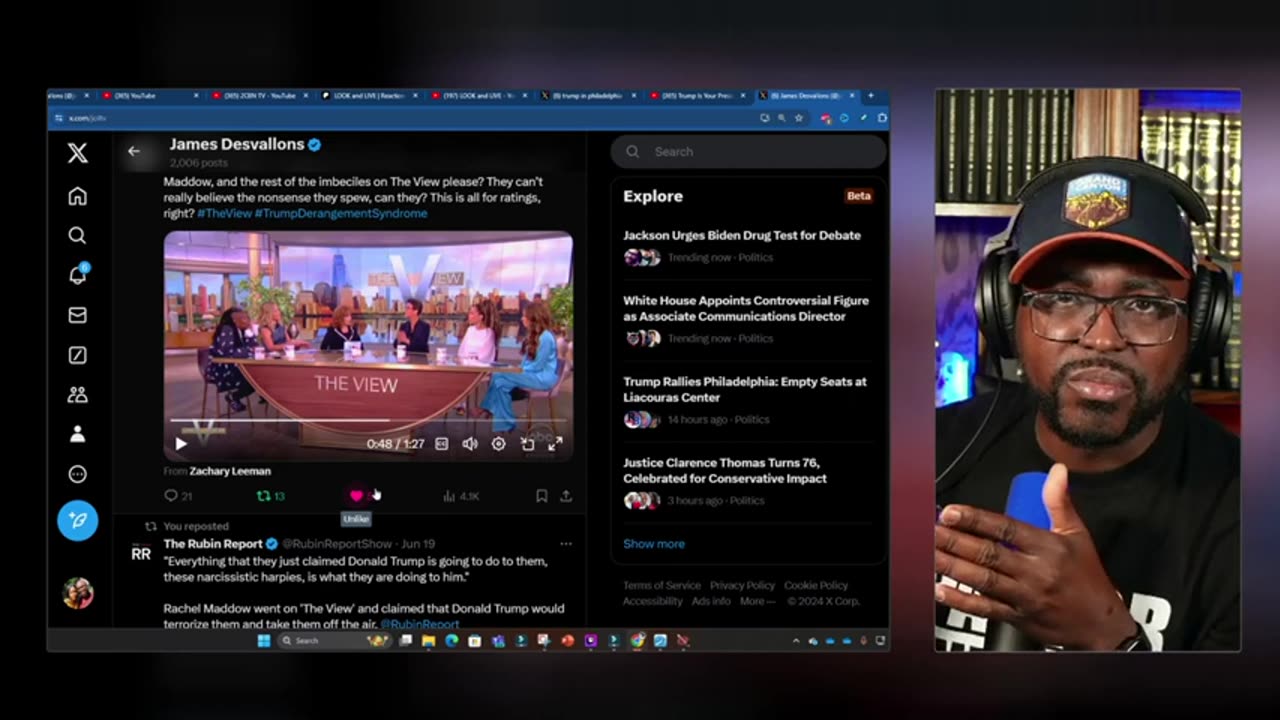1280x720 pixels.
Task: Open File Explorer from the taskbar
Action: click(x=428, y=641)
